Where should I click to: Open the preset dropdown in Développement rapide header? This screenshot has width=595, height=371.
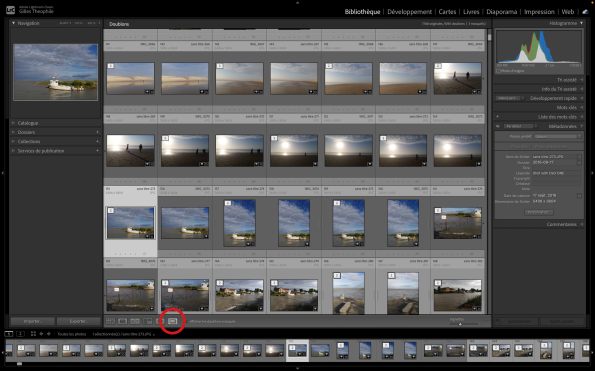510,98
